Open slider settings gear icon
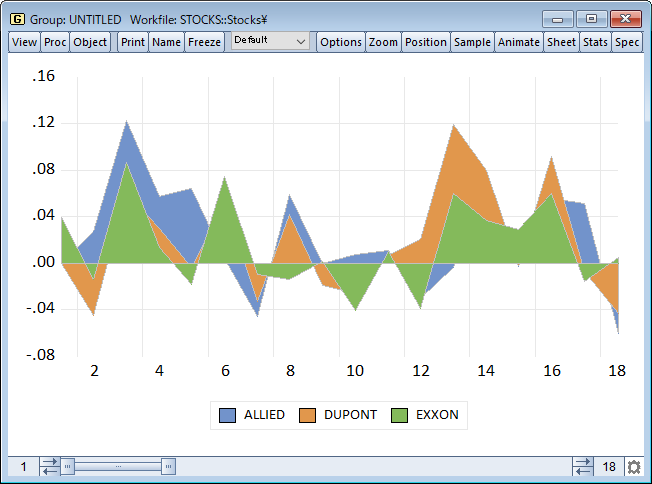The image size is (652, 484). pyautogui.click(x=634, y=467)
